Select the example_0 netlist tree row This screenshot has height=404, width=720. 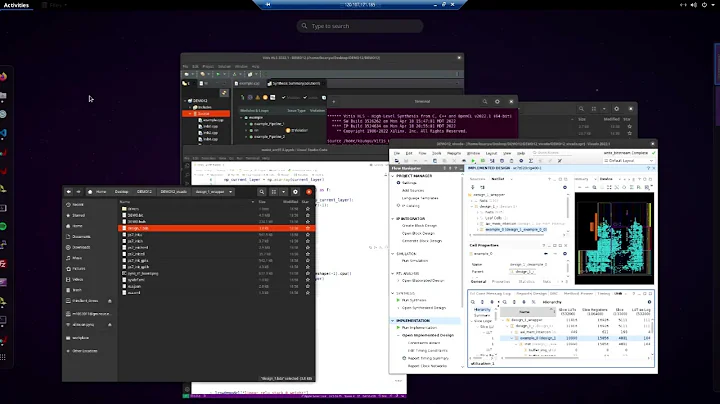tap(516, 229)
